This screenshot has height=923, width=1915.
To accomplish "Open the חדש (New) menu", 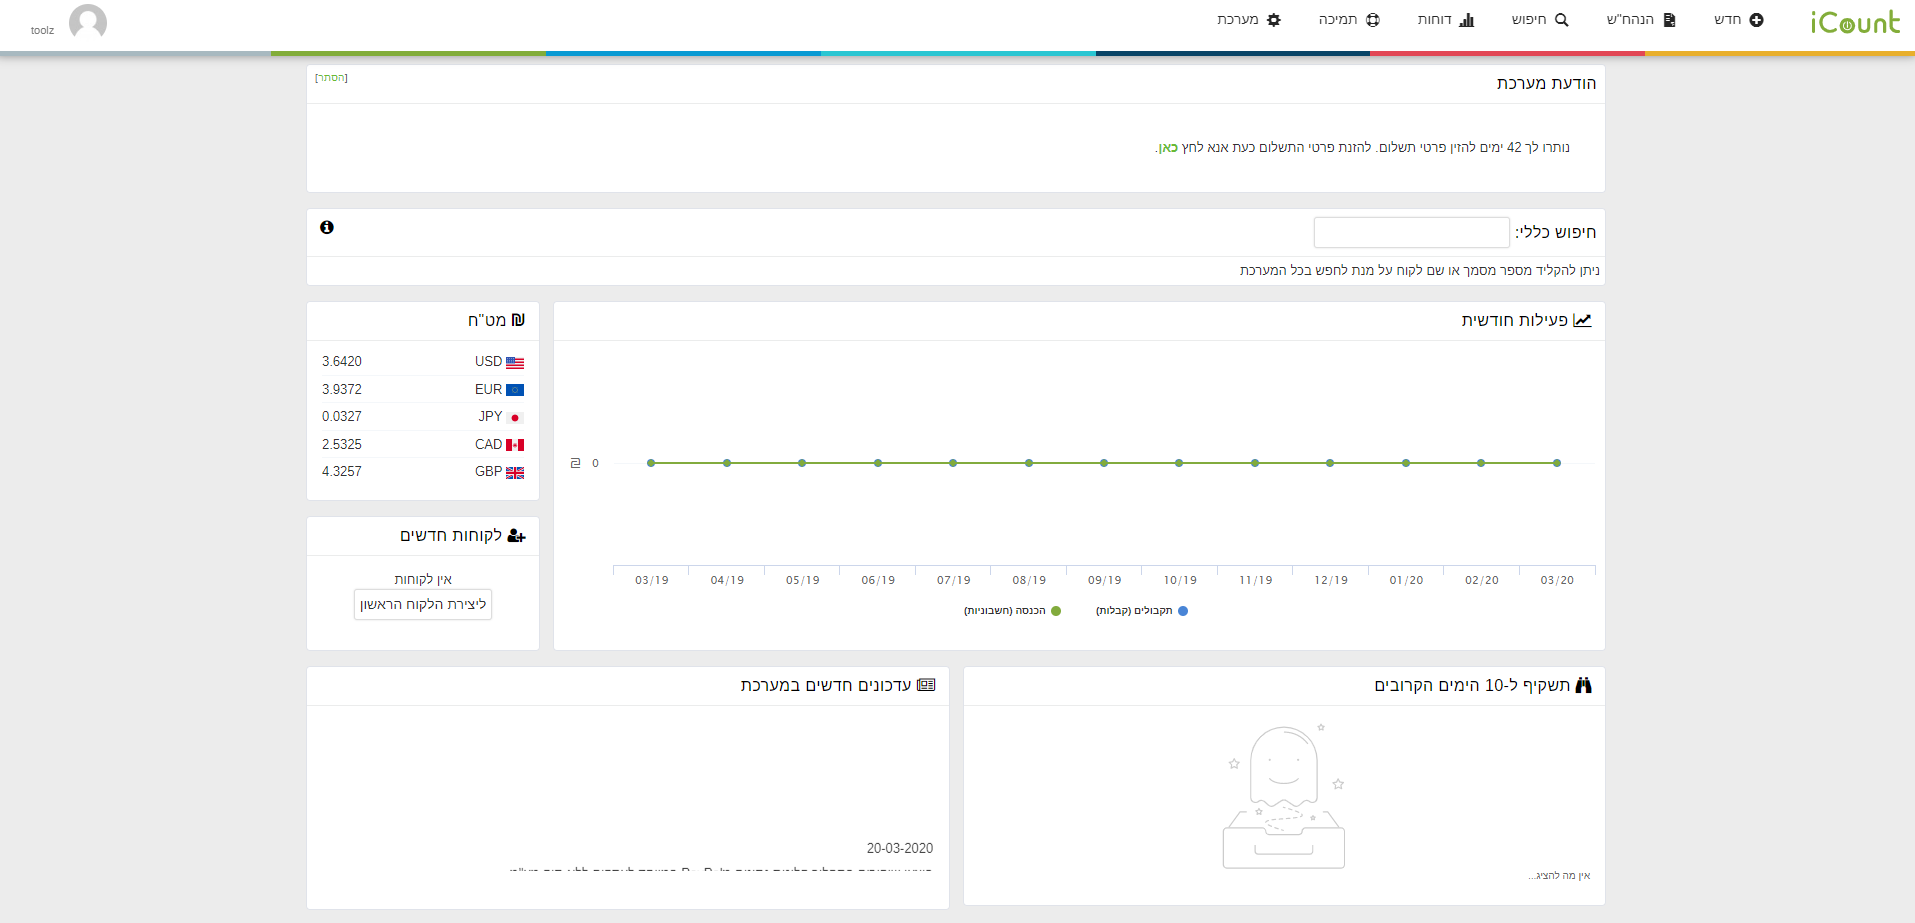I will [x=1738, y=20].
